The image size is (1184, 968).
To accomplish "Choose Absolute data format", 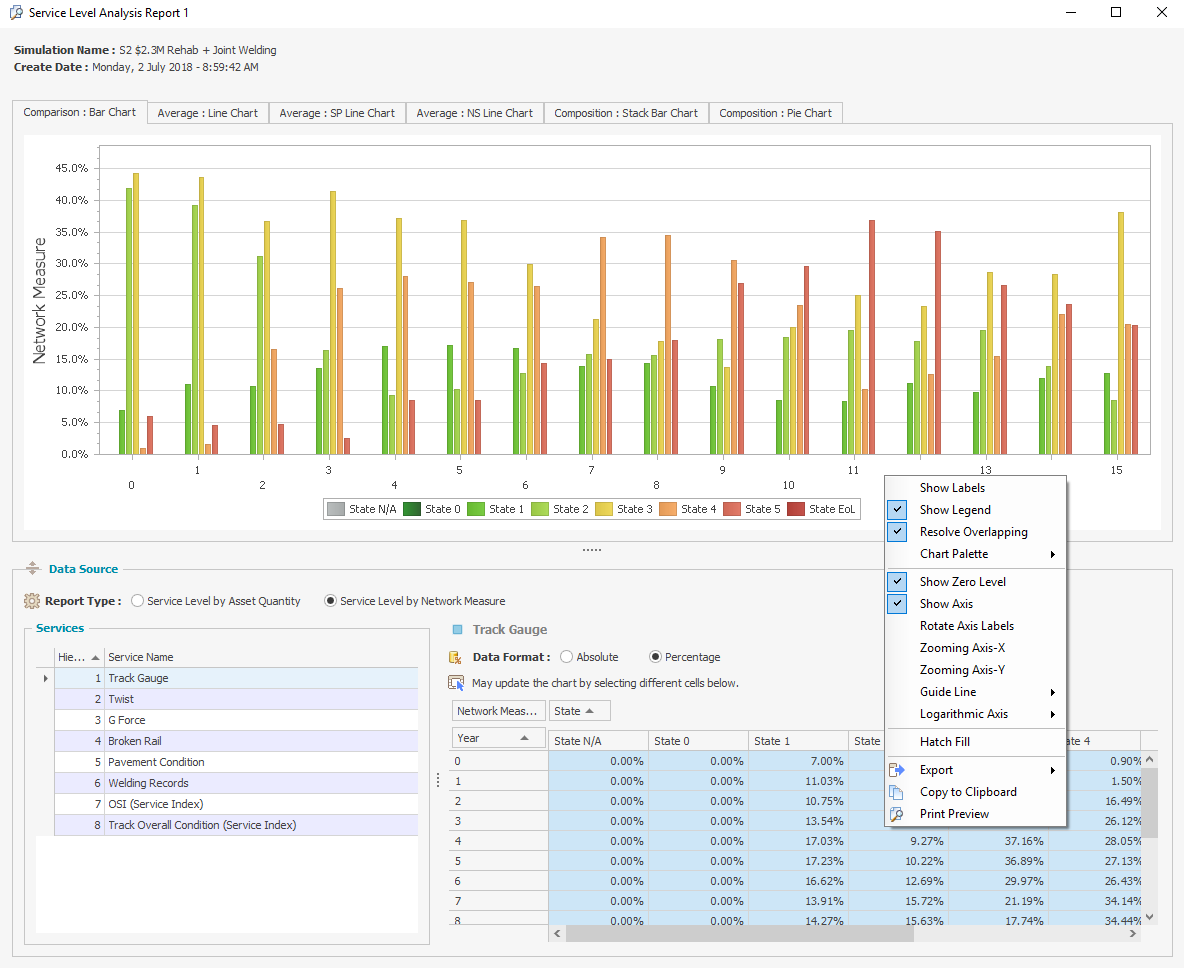I will (x=567, y=657).
